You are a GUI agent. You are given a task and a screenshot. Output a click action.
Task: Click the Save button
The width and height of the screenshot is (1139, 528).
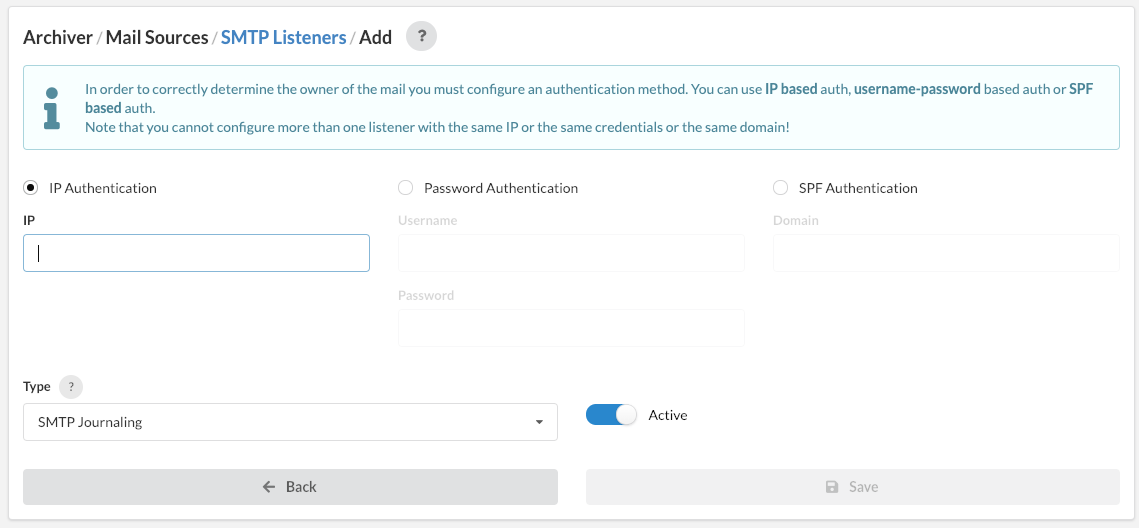pyautogui.click(x=853, y=487)
